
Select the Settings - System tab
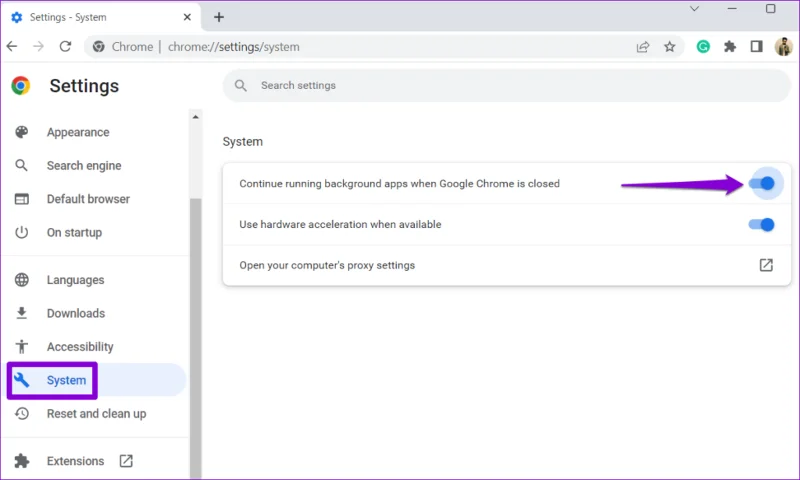101,17
